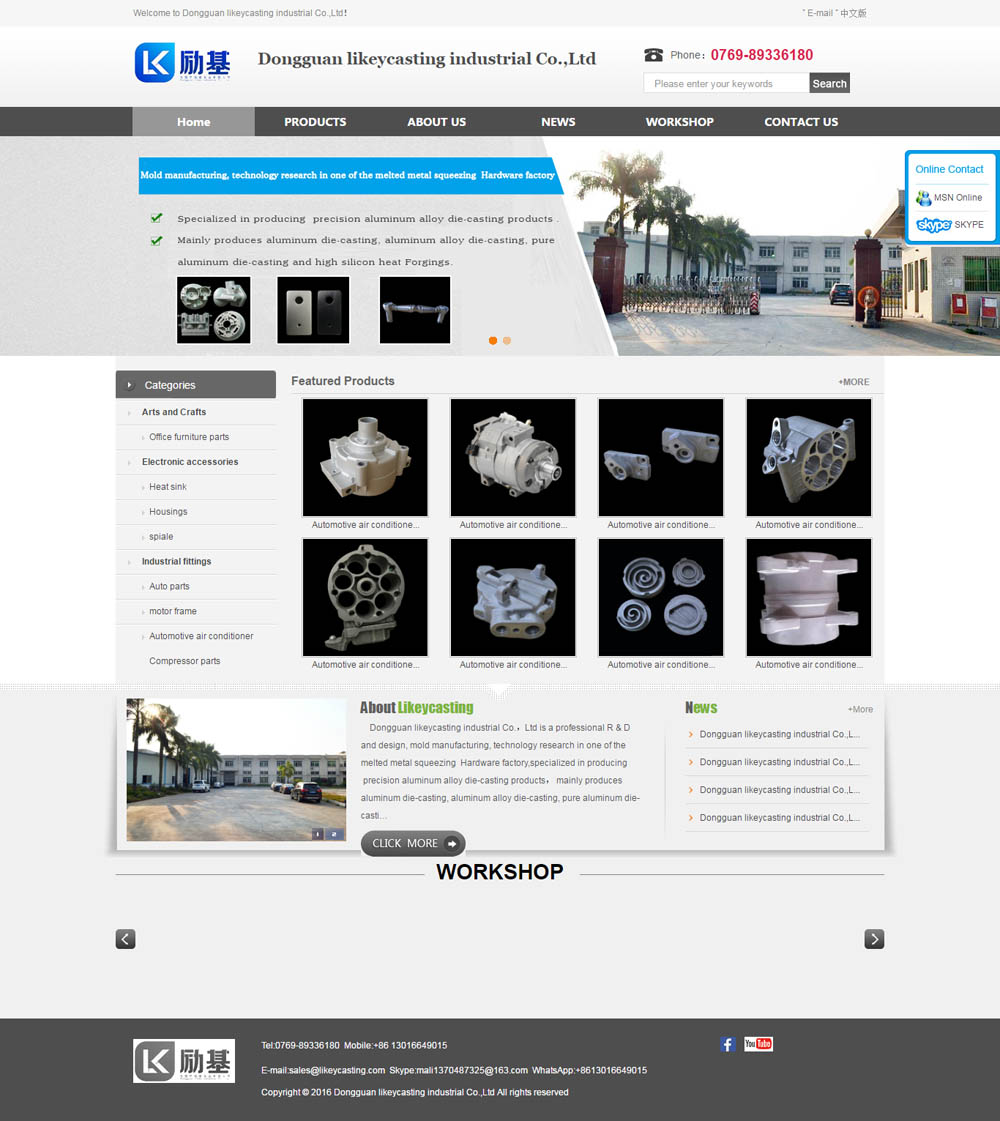
Task: Click the CLICK MORE button
Action: point(413,843)
